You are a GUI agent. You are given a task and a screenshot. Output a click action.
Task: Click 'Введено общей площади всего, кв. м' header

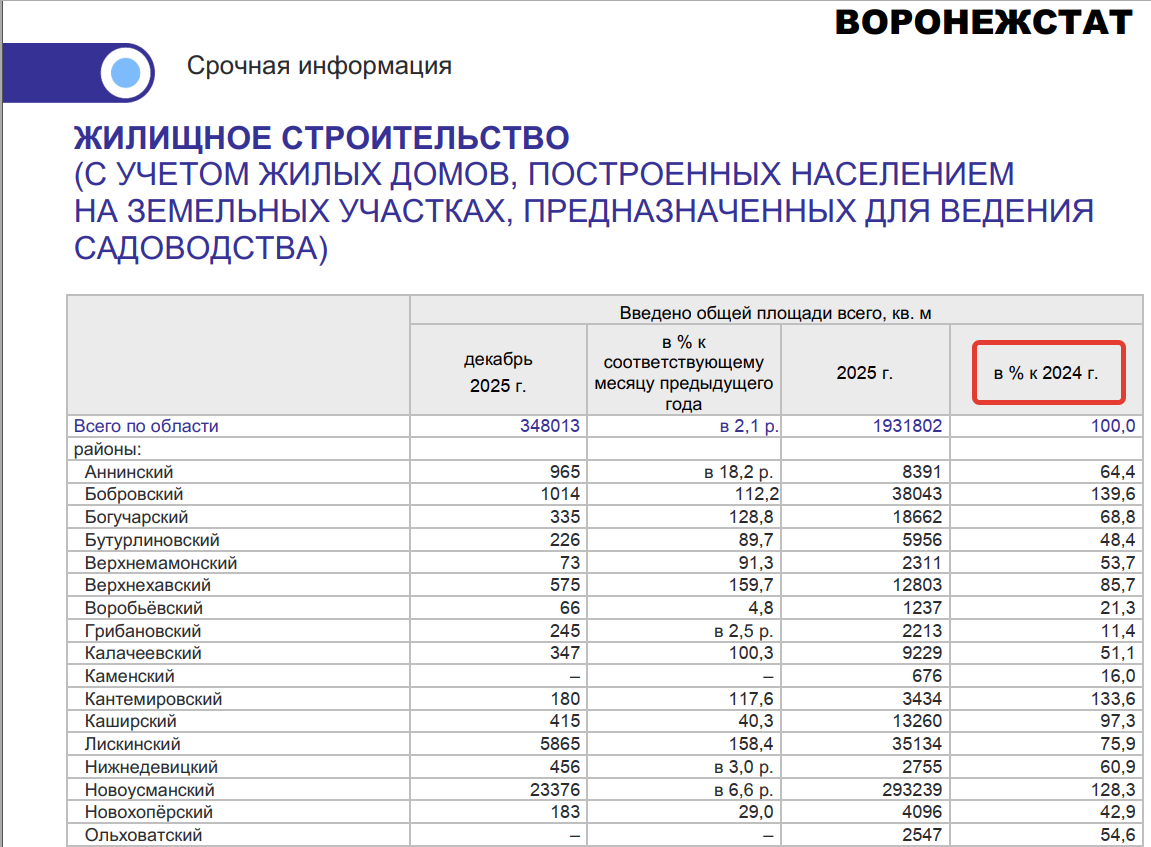pyautogui.click(x=775, y=313)
